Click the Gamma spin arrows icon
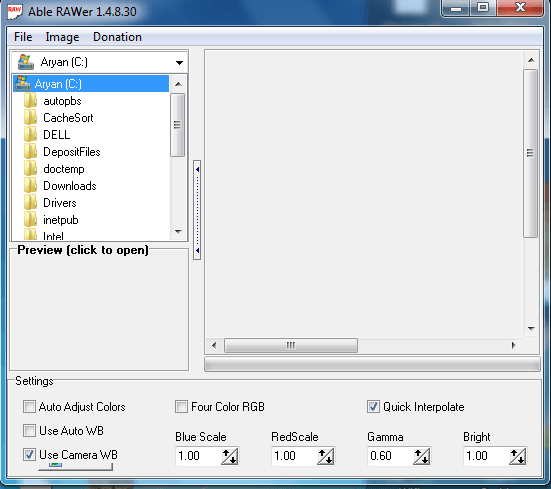551x489 pixels. [x=422, y=456]
